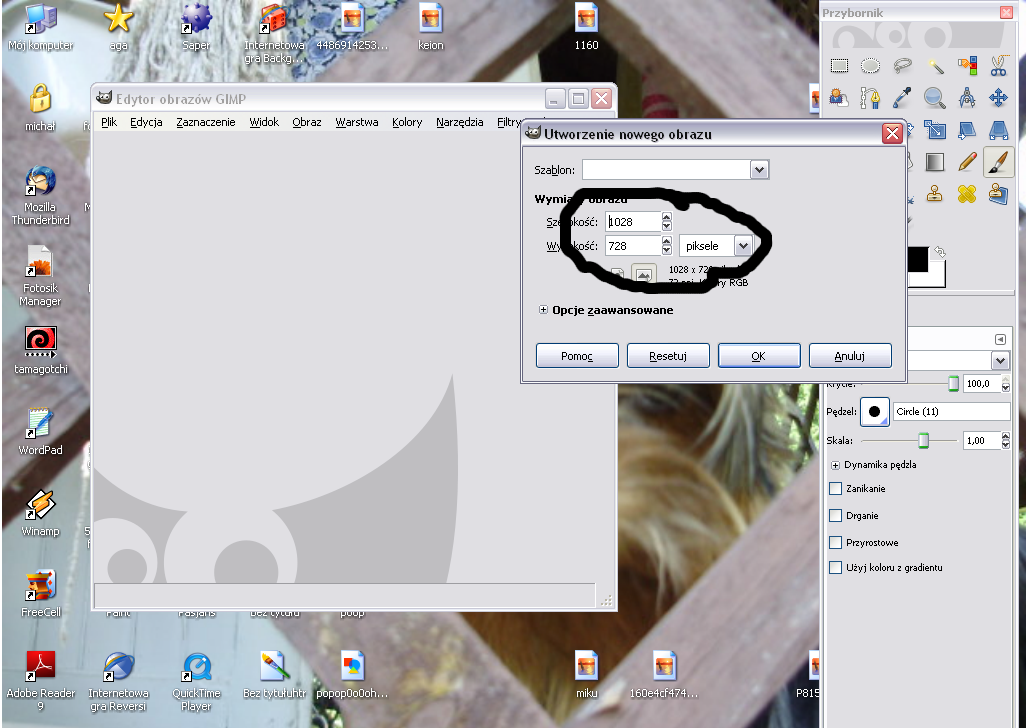Activate the Perspective tool
This screenshot has width=1028, height=728.
(x=998, y=130)
